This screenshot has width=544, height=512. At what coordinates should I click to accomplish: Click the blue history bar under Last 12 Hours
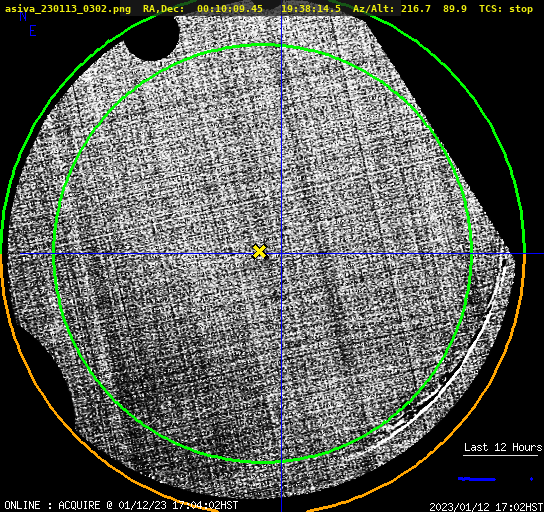477,479
